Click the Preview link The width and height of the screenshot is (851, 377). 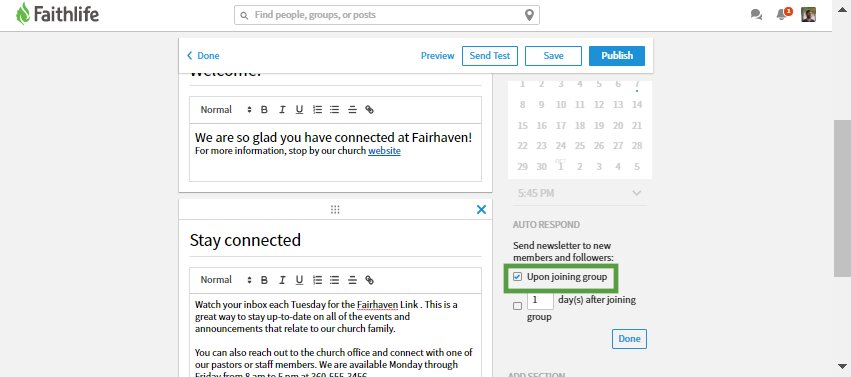click(x=437, y=55)
